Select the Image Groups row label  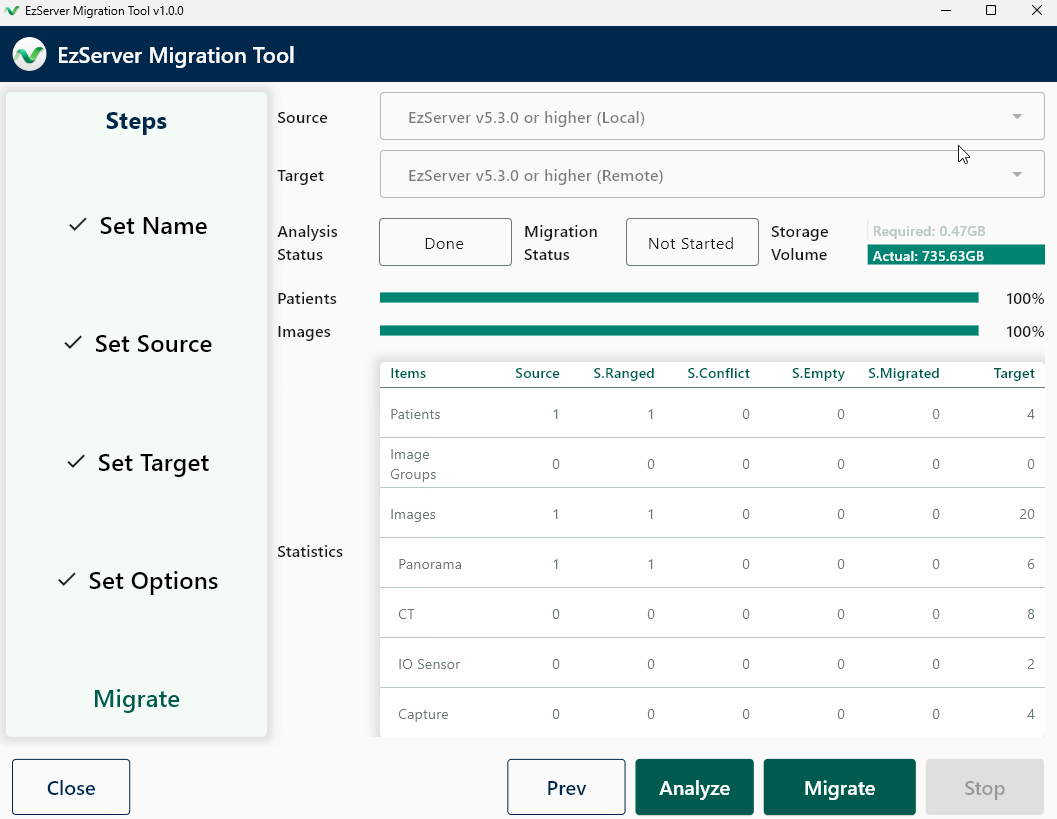click(x=413, y=464)
